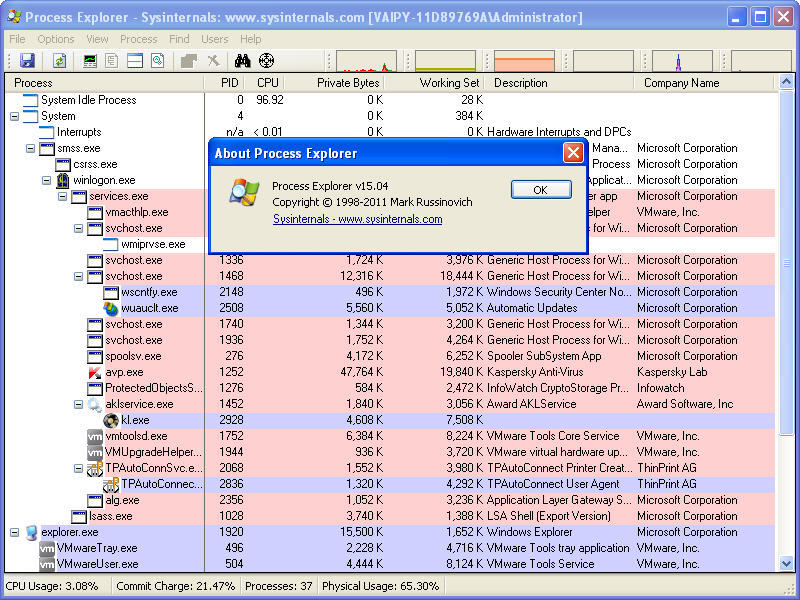This screenshot has height=600, width=800.
Task: Open the Options menu
Action: [x=56, y=39]
